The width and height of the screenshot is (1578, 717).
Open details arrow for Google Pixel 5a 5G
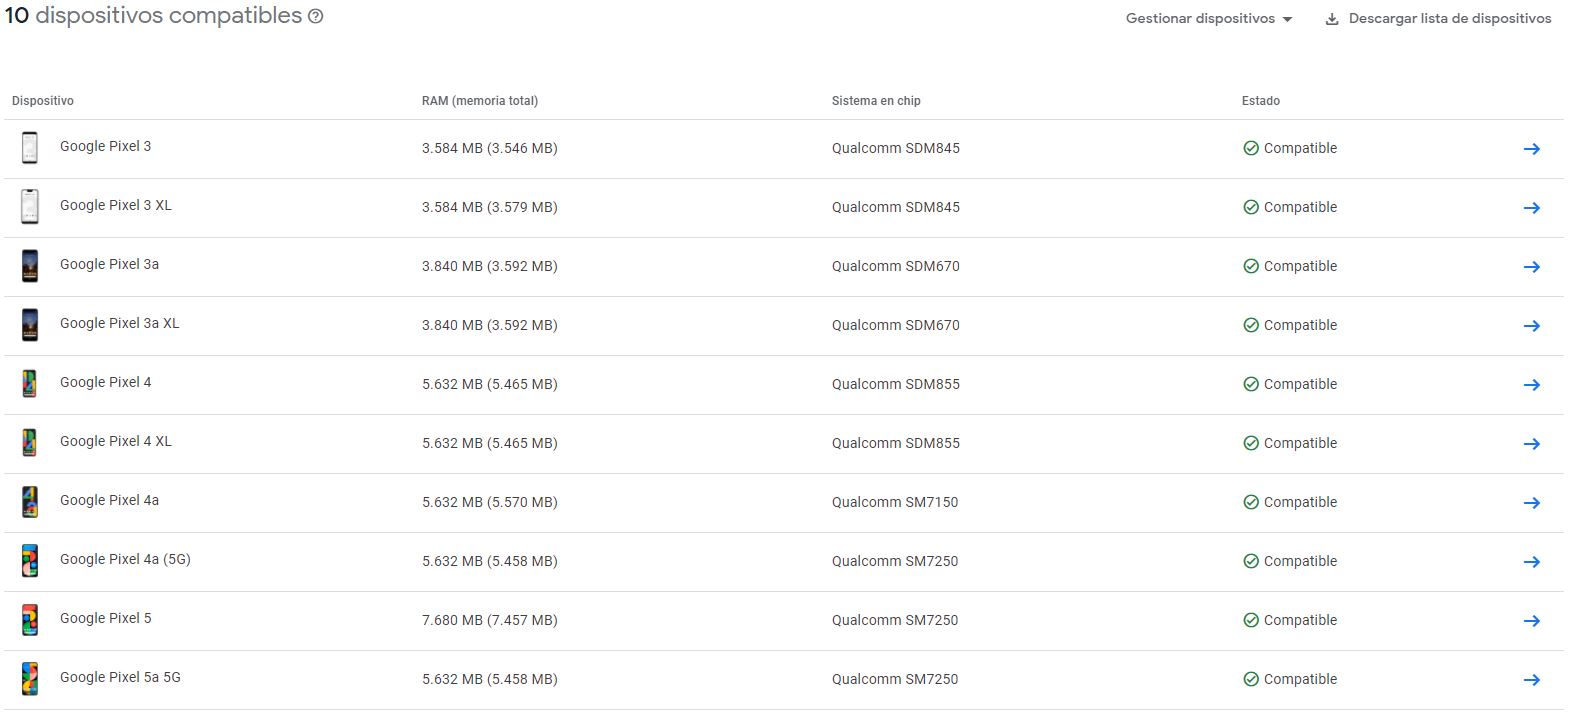click(1531, 680)
